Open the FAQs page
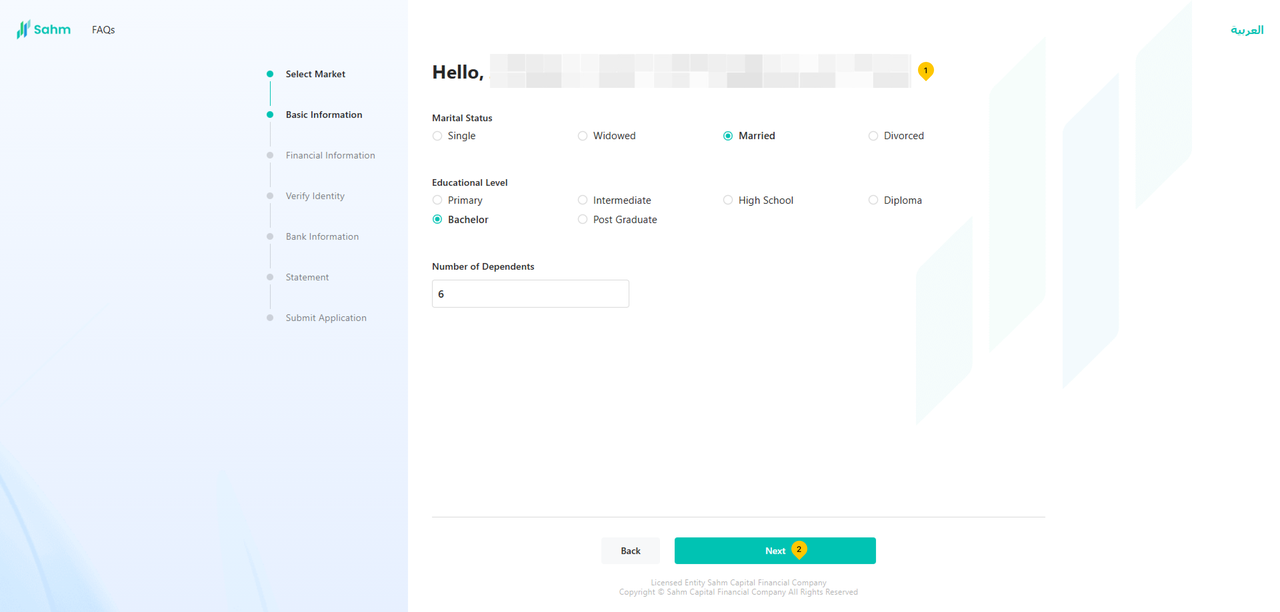Screen dimensions: 1280x612 (103, 30)
